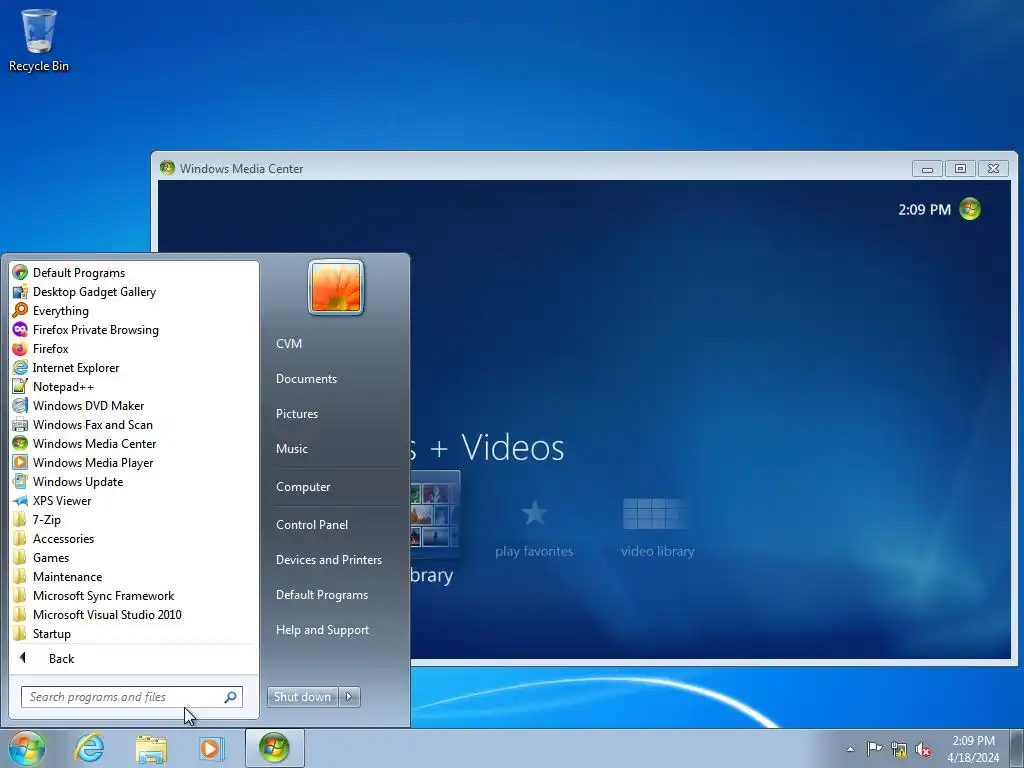Launch XPS Viewer icon
Viewport: 1024px width, 768px height.
coord(20,500)
